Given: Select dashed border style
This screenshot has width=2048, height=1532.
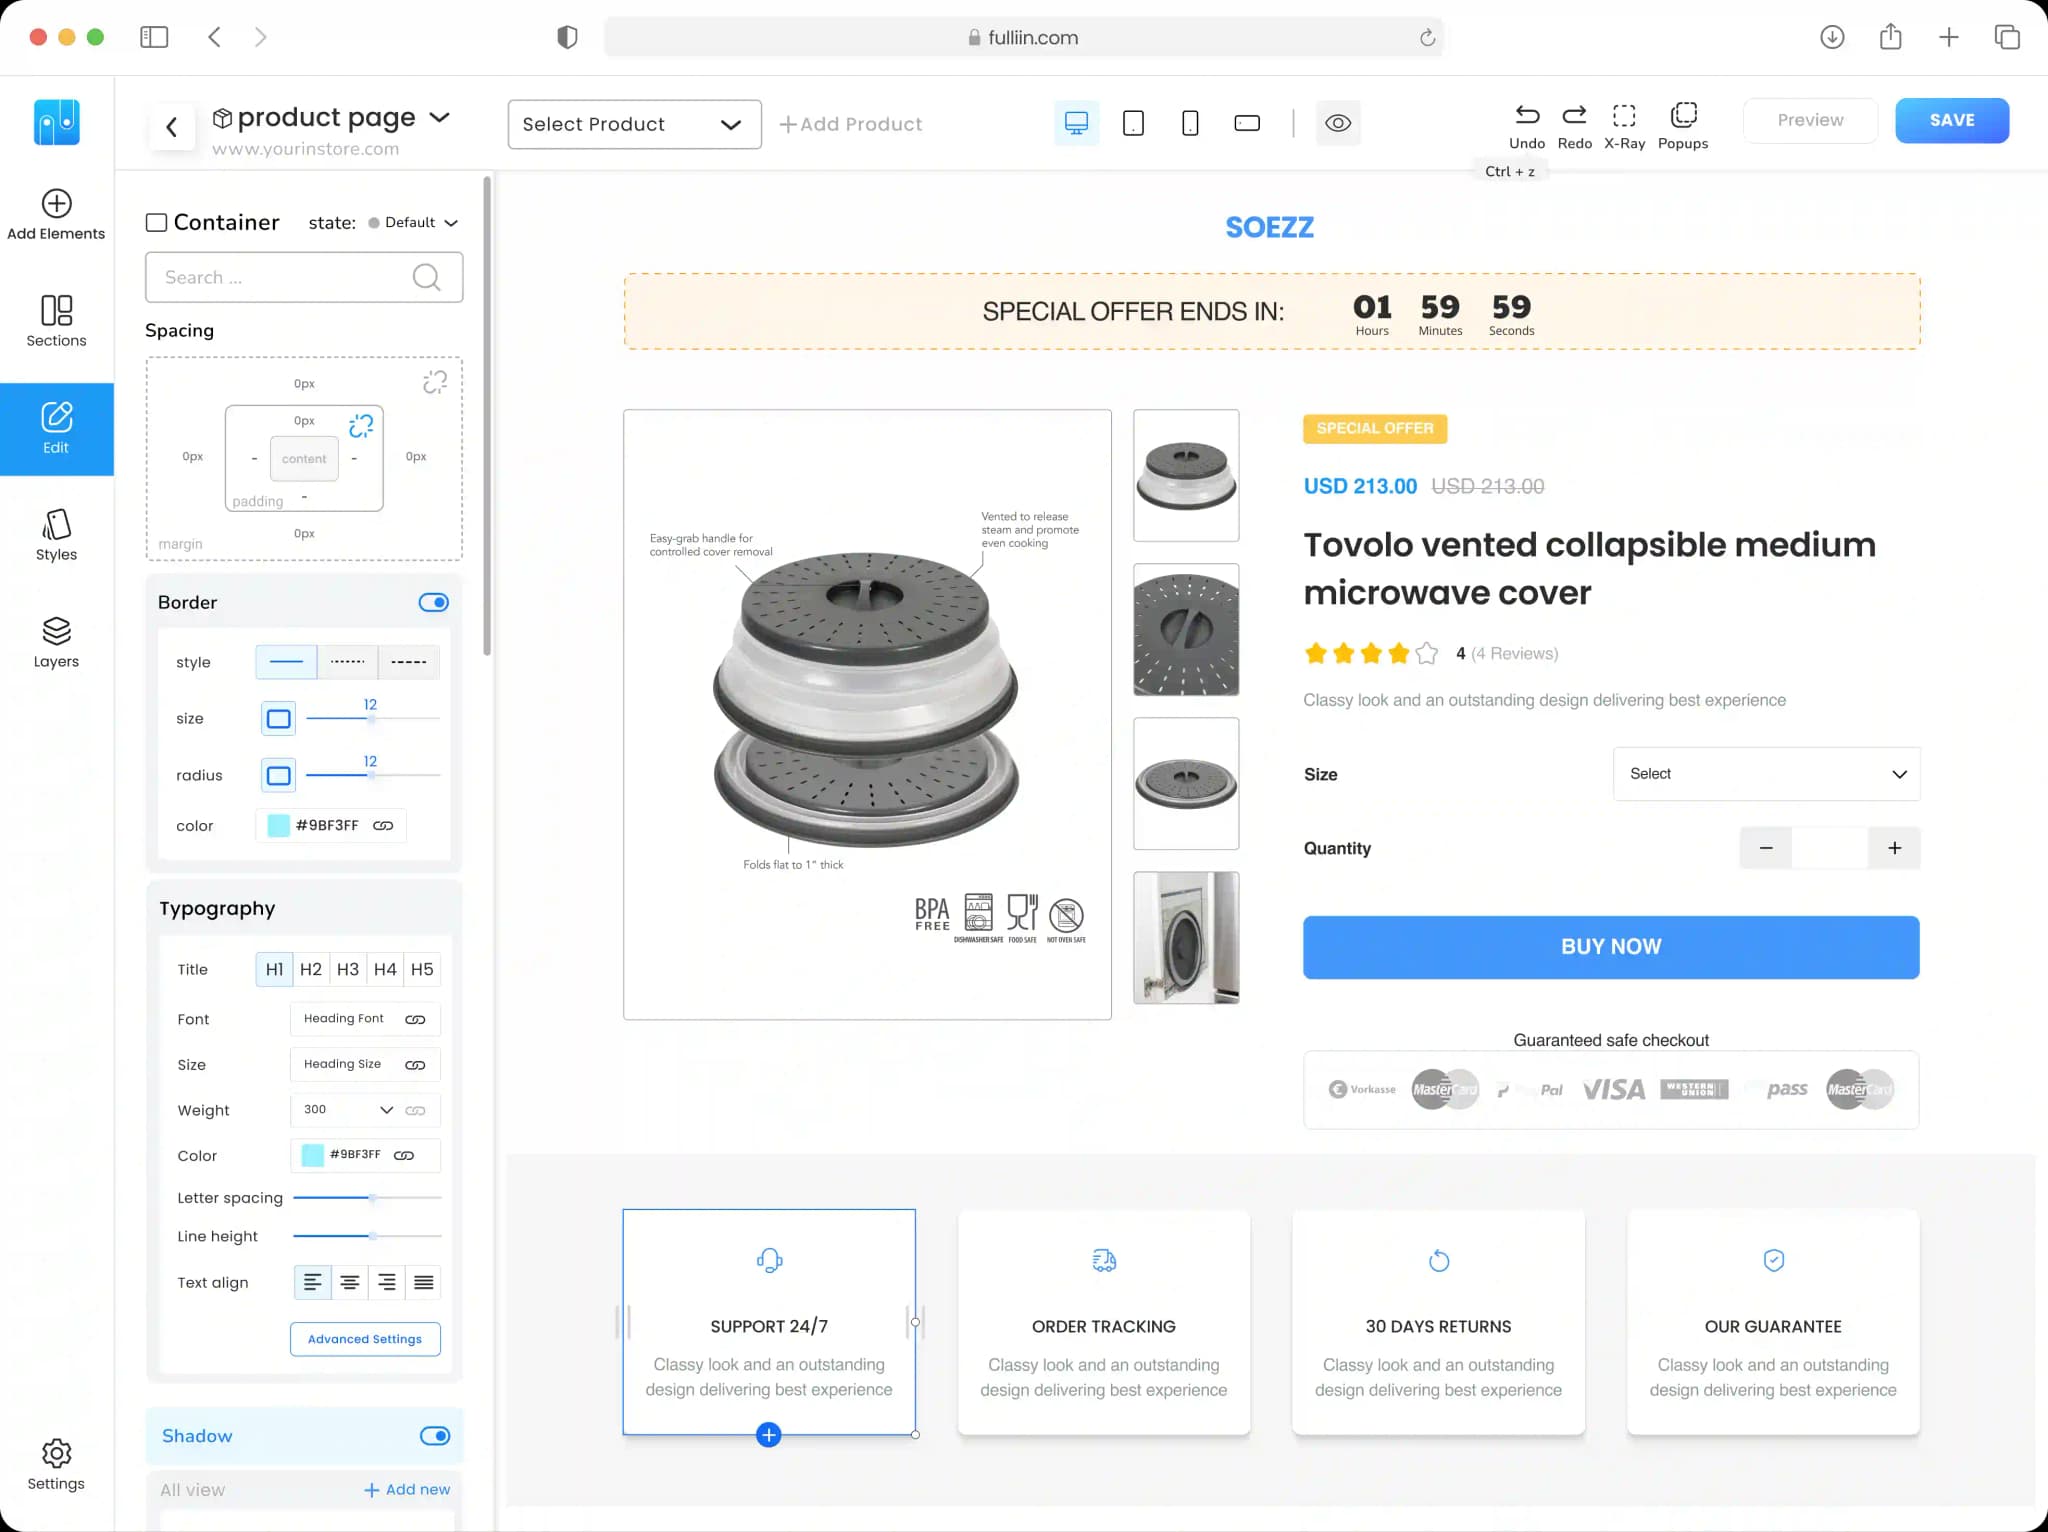Looking at the screenshot, I should coord(408,662).
